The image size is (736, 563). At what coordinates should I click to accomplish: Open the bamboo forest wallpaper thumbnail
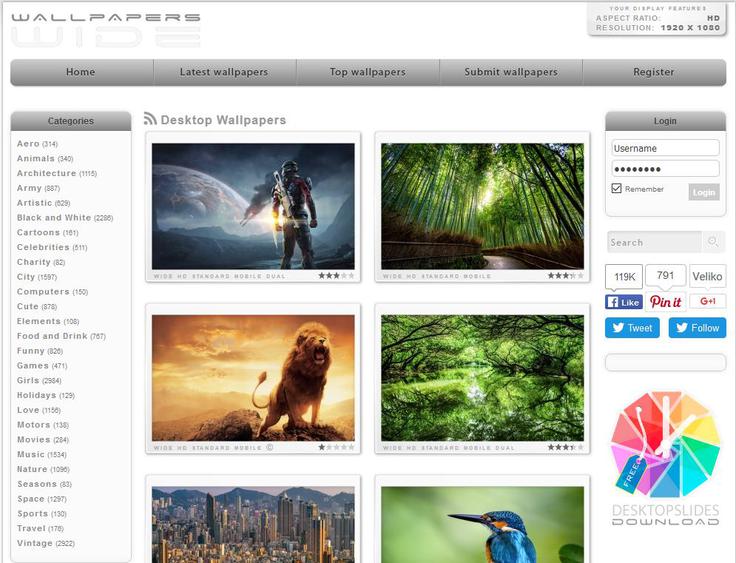483,206
